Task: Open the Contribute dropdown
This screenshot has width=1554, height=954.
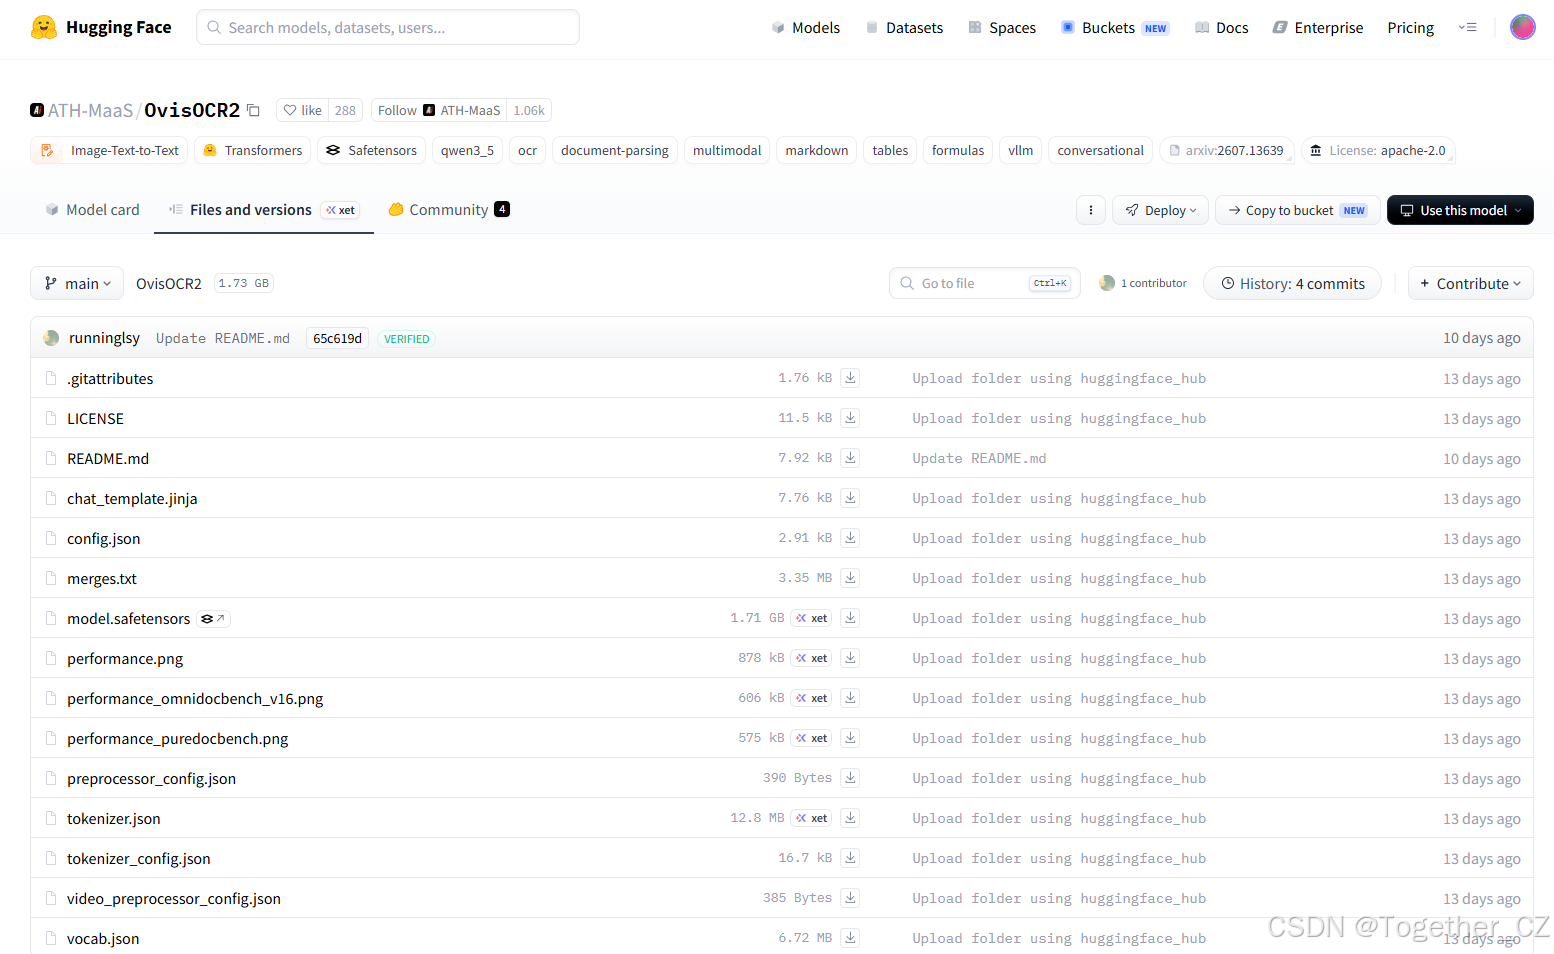Action: pos(1470,283)
